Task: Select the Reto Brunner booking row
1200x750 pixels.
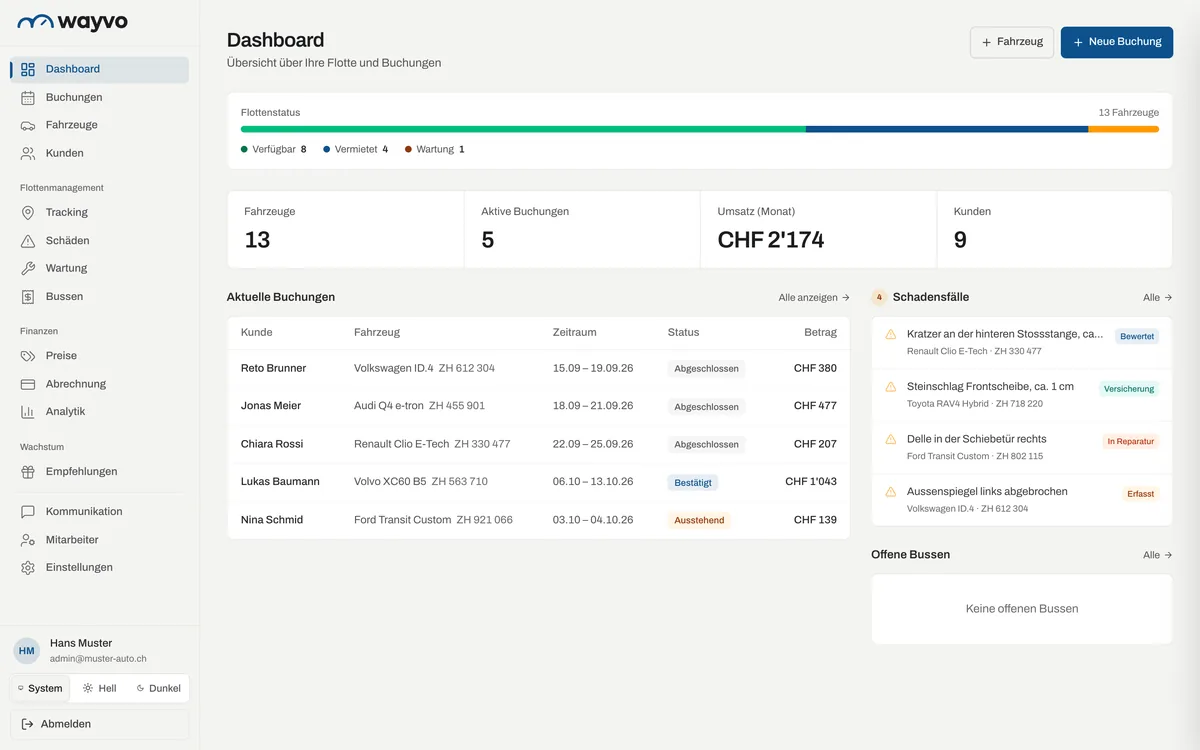Action: [x=538, y=368]
